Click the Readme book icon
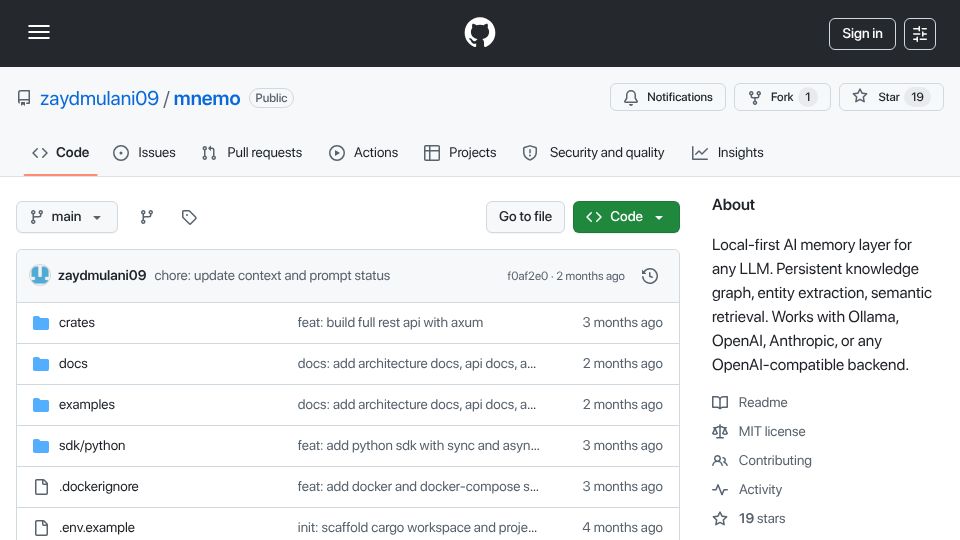Image resolution: width=960 pixels, height=540 pixels. 720,402
